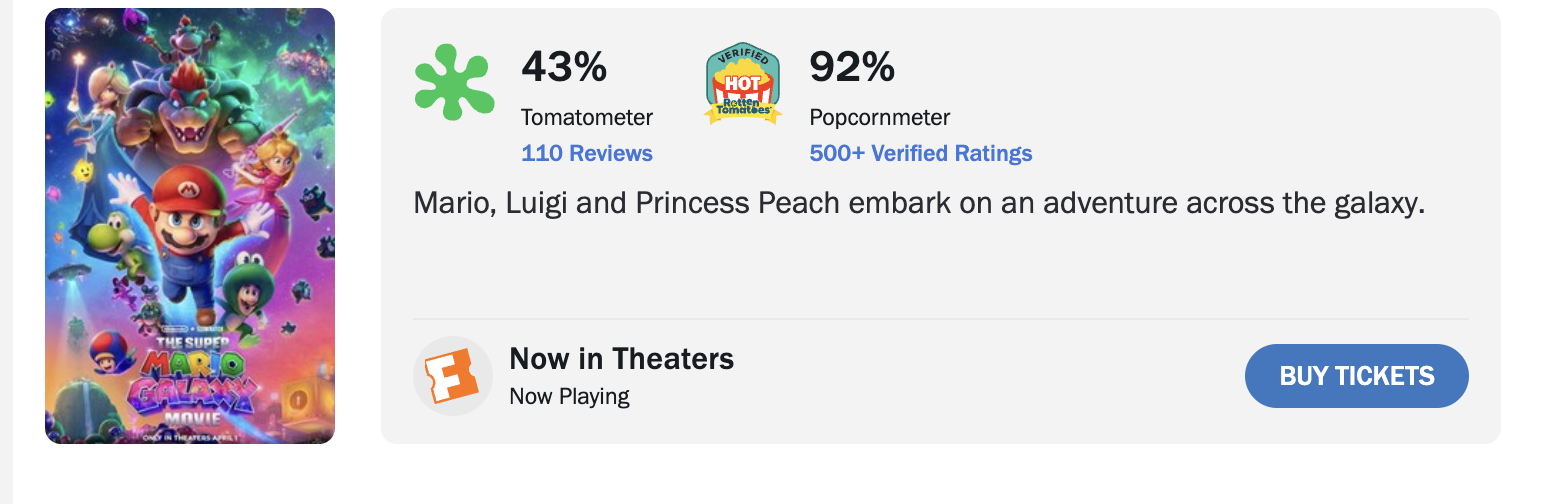This screenshot has height=504, width=1544.
Task: Click the green splat Tomatometer icon
Action: pyautogui.click(x=454, y=82)
